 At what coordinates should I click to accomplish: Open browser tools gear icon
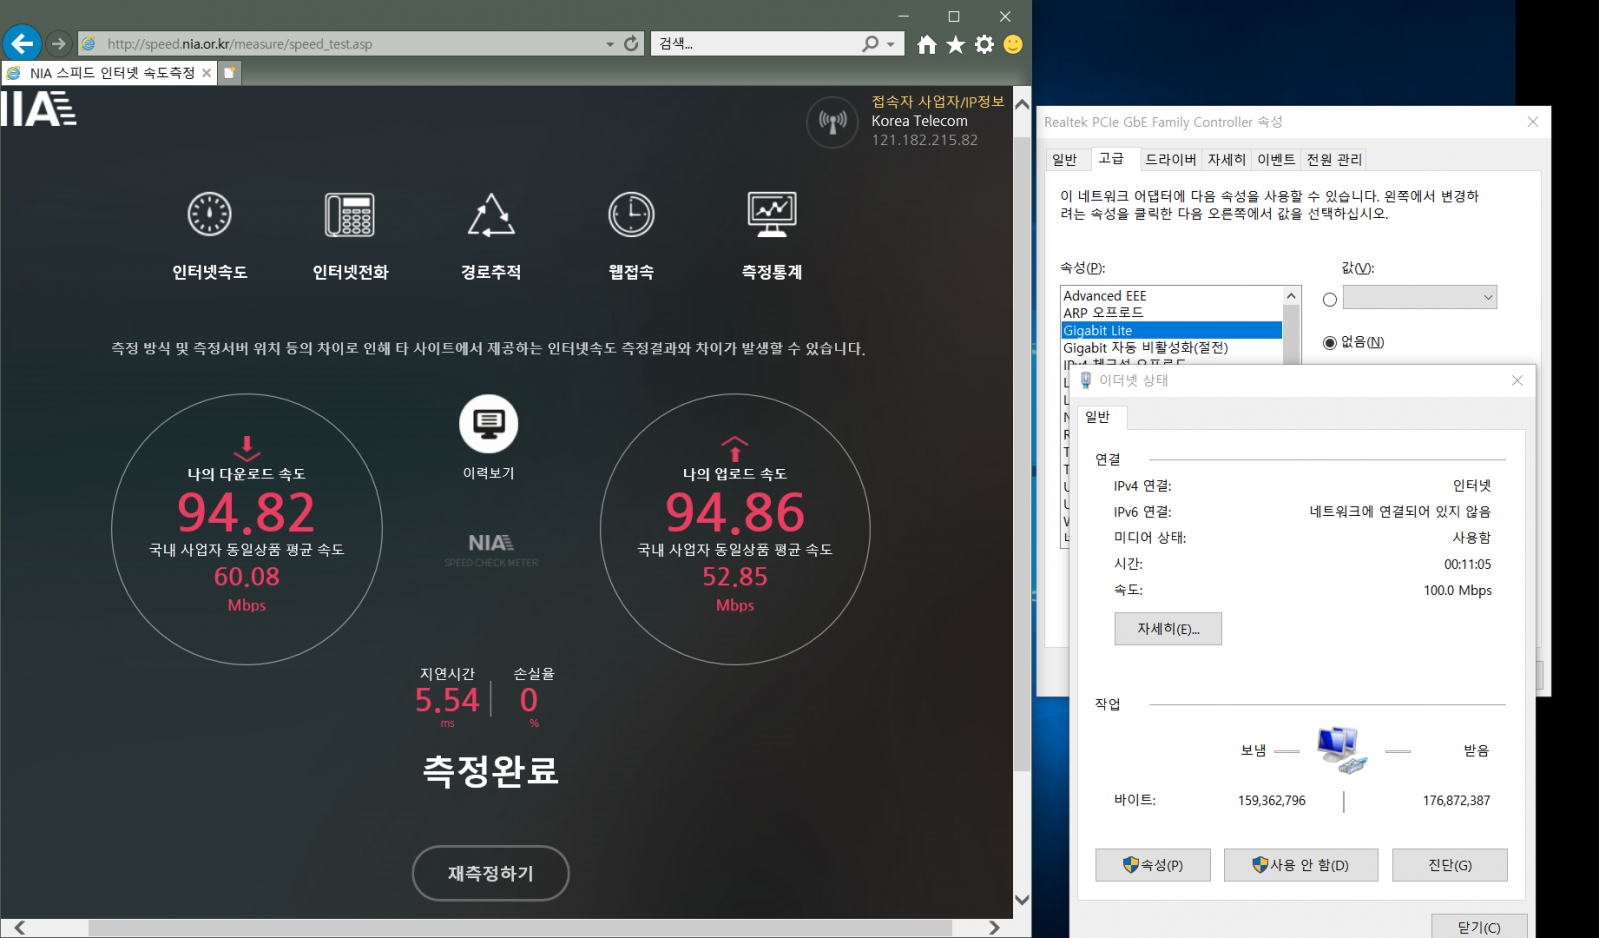pyautogui.click(x=984, y=44)
